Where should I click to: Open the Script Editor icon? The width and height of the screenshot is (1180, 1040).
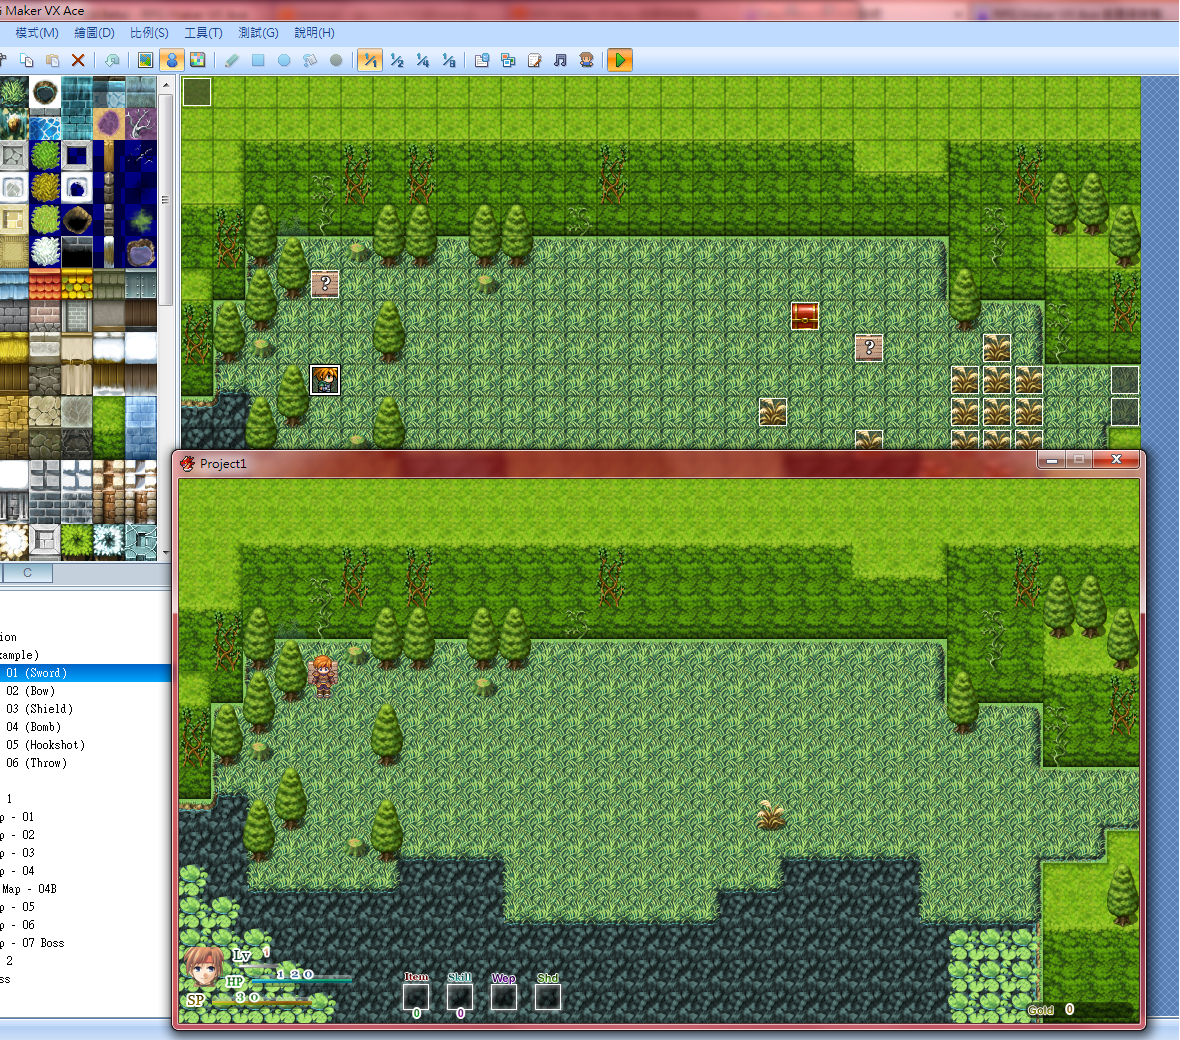(x=534, y=60)
